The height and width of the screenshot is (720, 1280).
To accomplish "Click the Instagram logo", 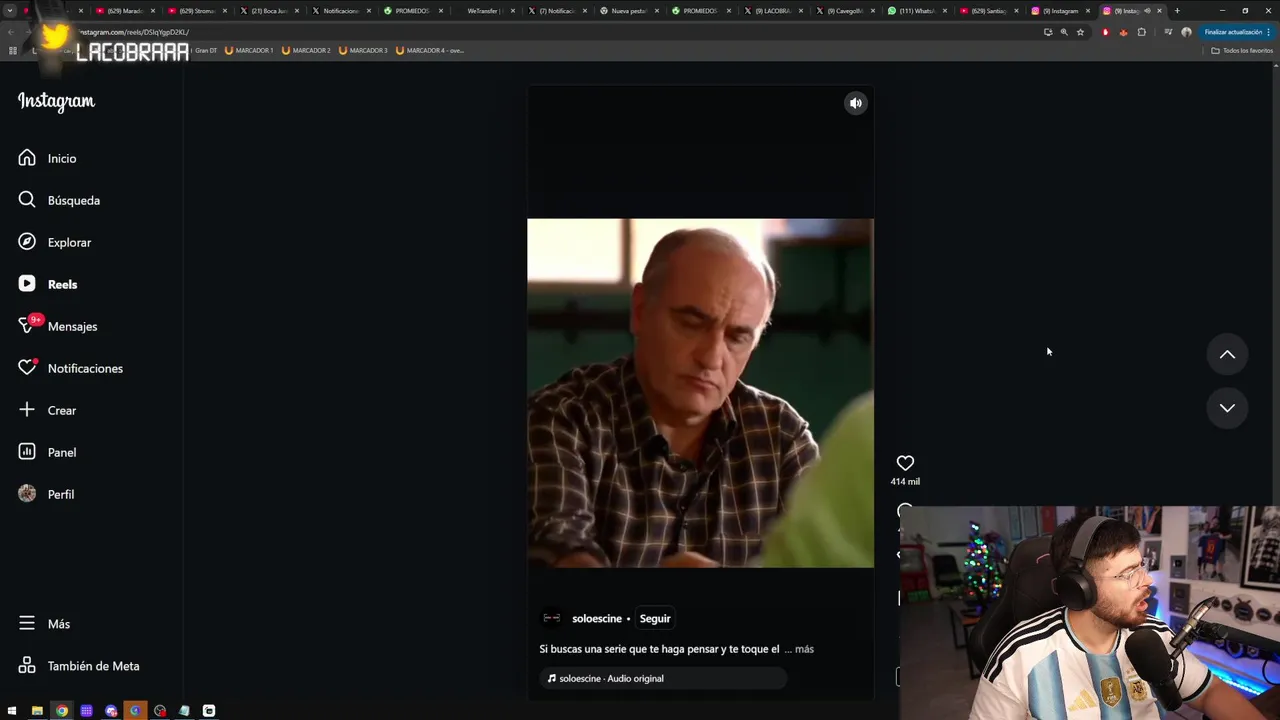I will click(56, 101).
